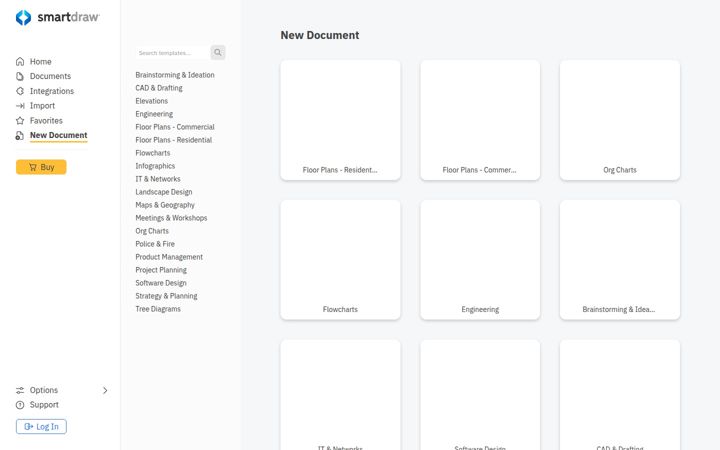Select Police & Fire category
Screen dimensions: 720x450
click(x=155, y=244)
